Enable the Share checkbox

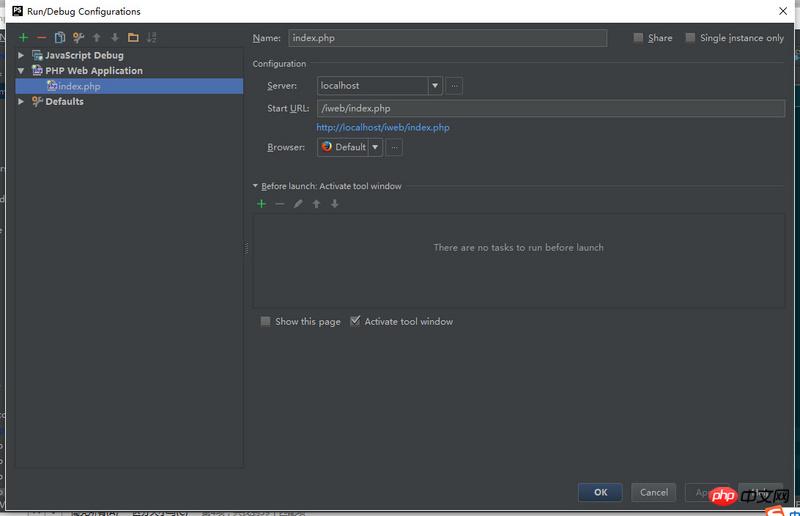click(x=639, y=38)
